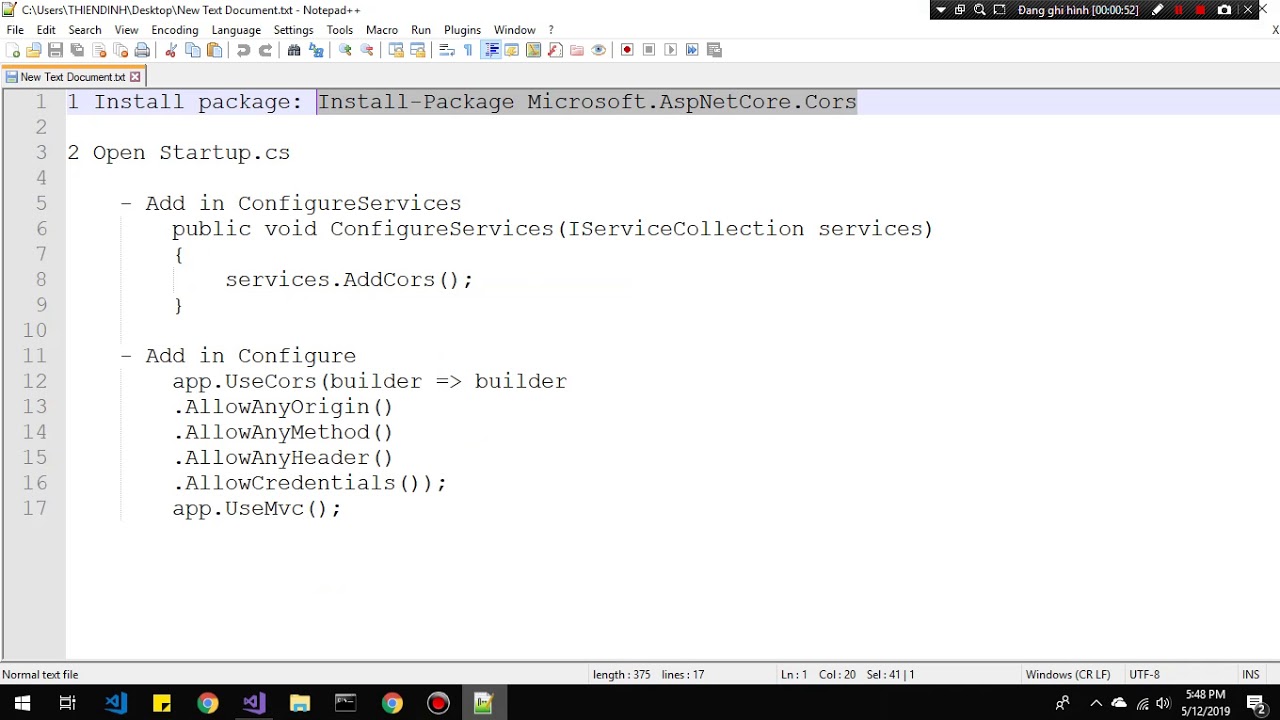1280x720 pixels.
Task: Click the Close document toolbar icon
Action: [x=99, y=50]
